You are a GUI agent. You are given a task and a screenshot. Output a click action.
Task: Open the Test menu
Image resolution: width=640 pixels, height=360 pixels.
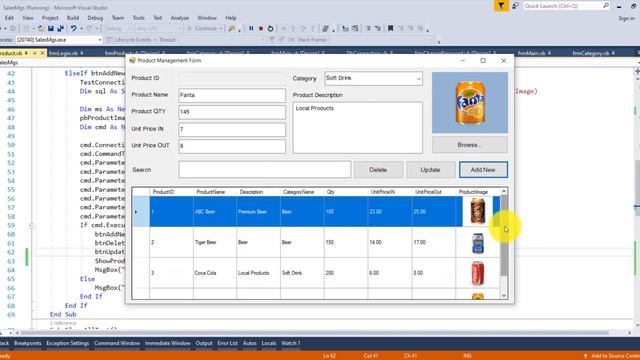[x=158, y=18]
